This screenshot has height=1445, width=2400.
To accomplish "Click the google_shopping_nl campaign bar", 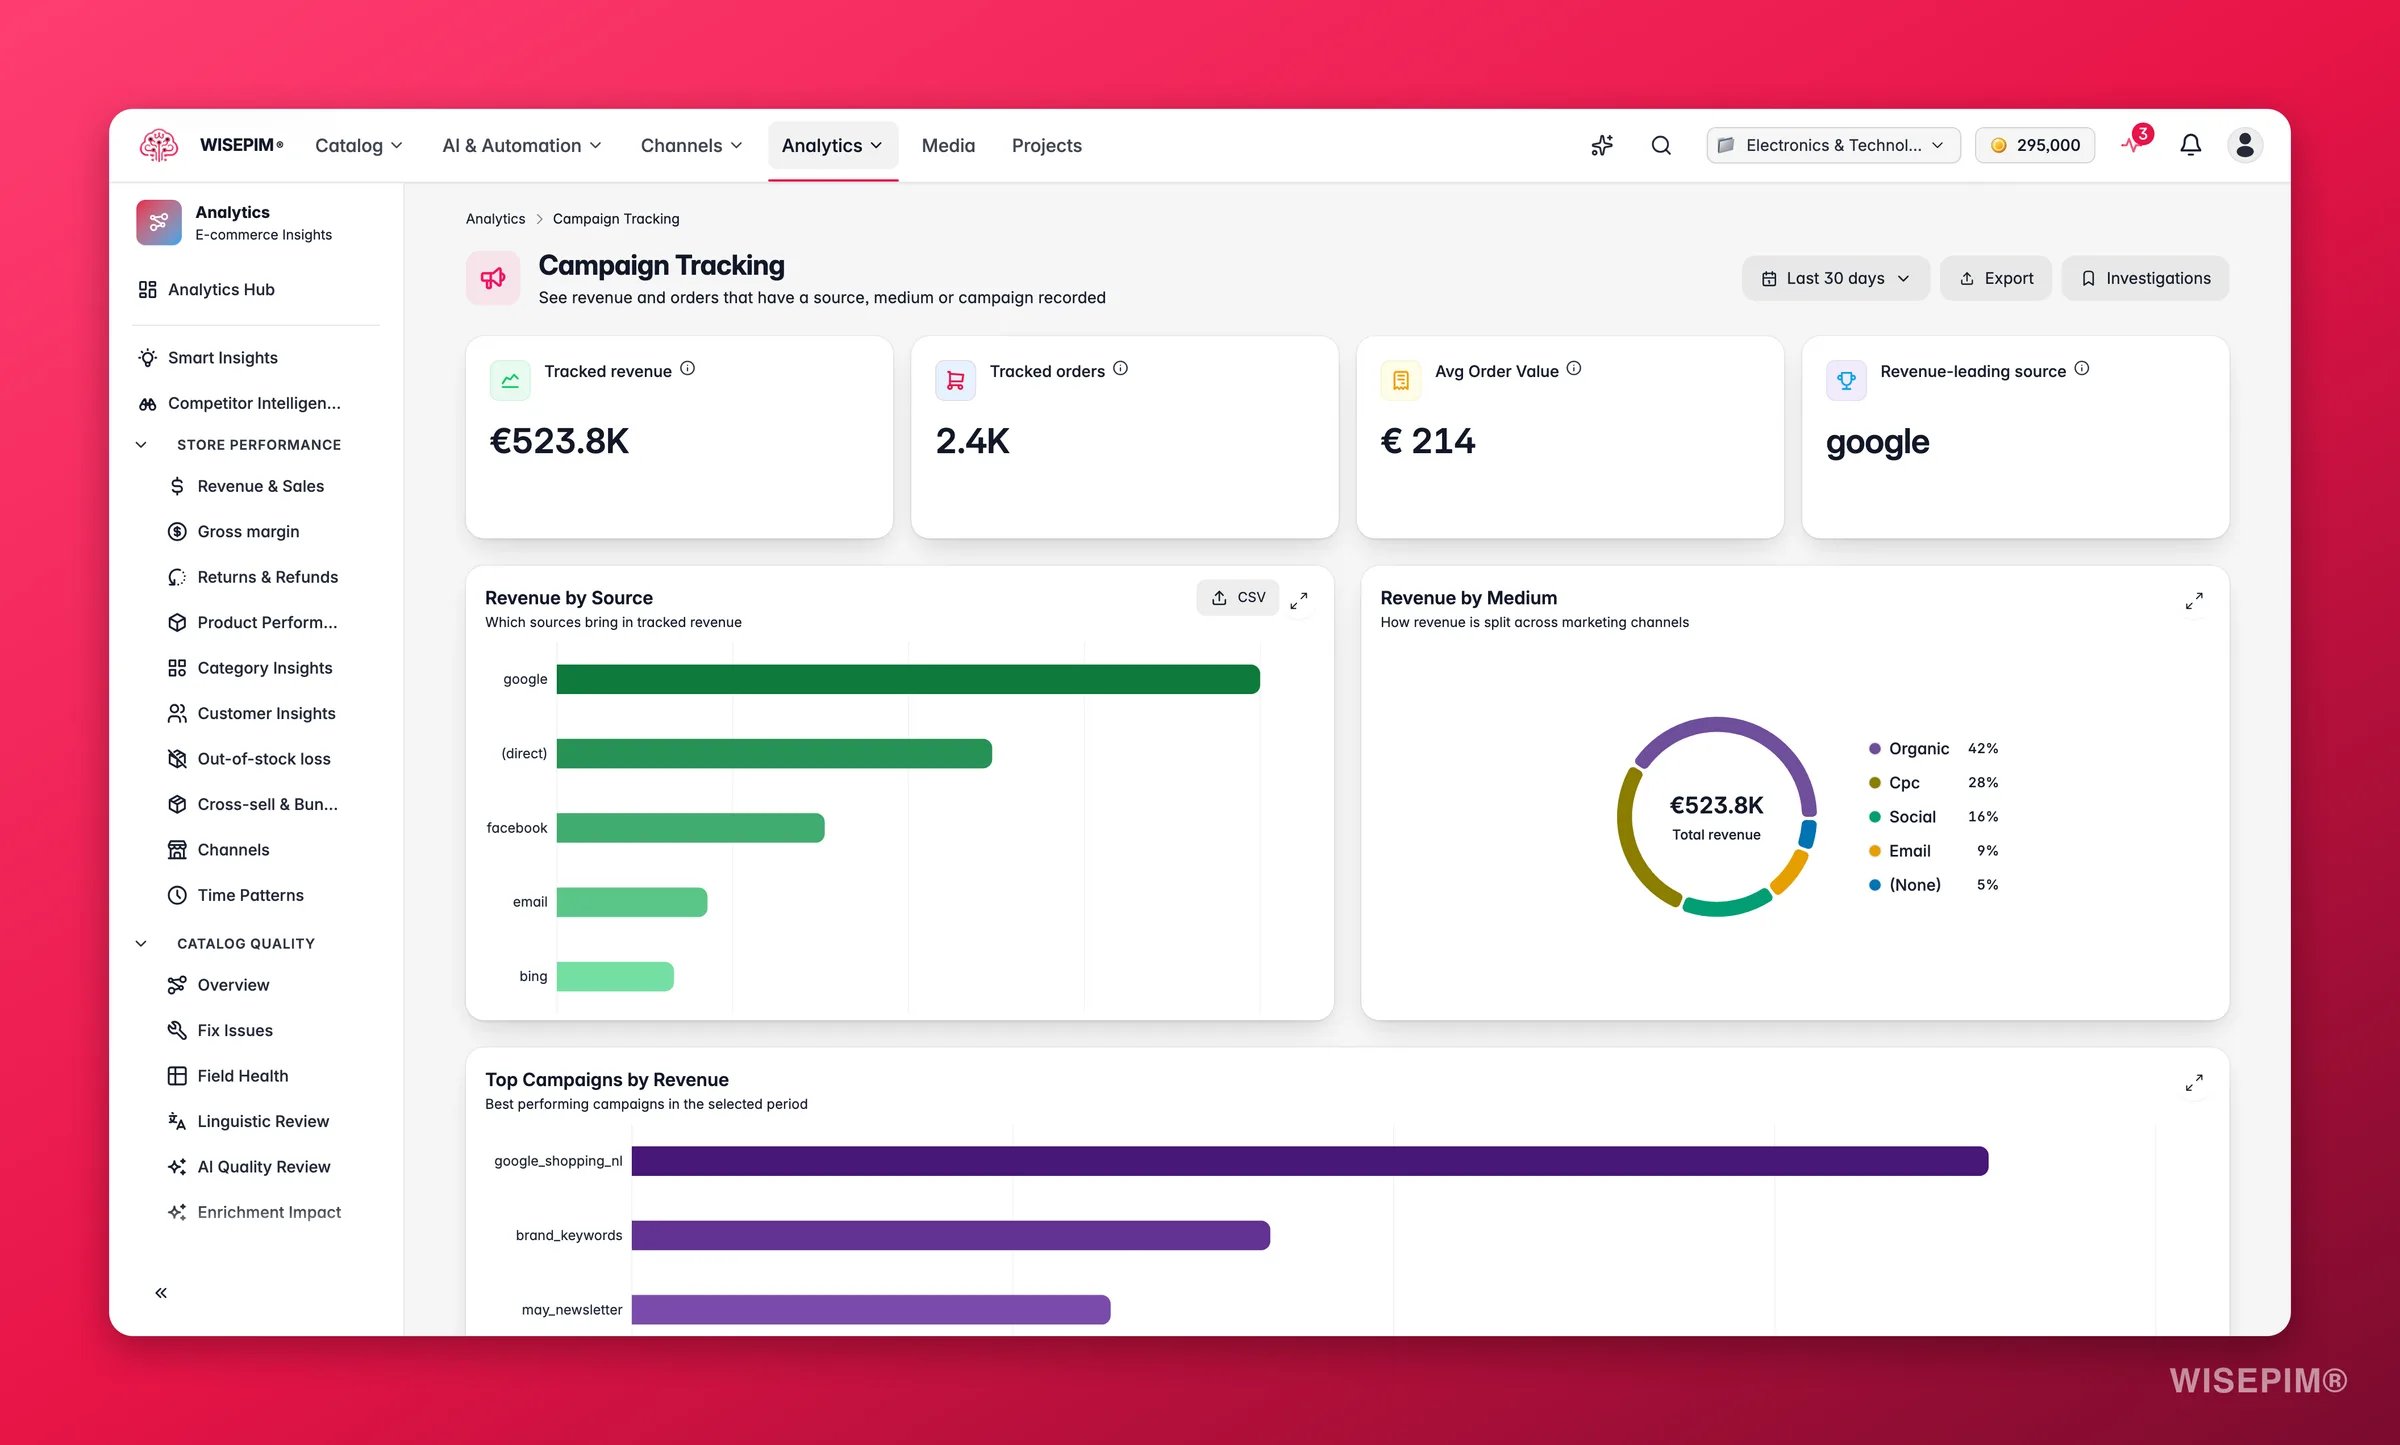I will click(x=1310, y=1160).
